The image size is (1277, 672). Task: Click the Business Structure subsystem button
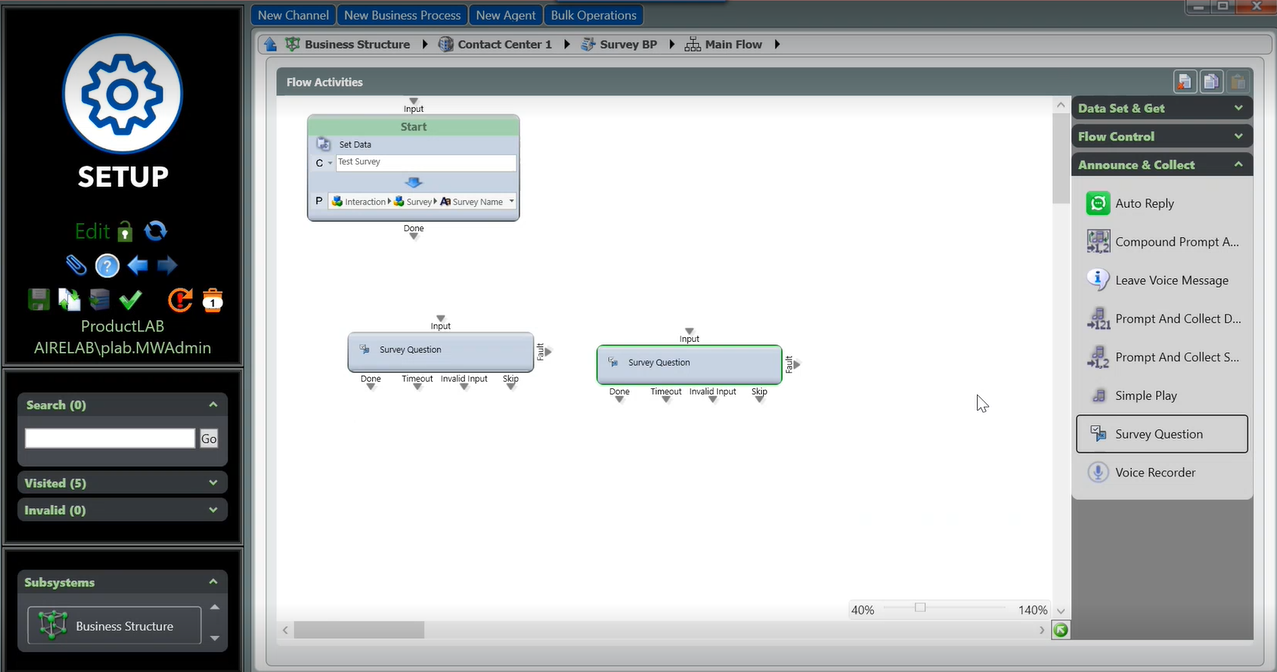pyautogui.click(x=114, y=626)
